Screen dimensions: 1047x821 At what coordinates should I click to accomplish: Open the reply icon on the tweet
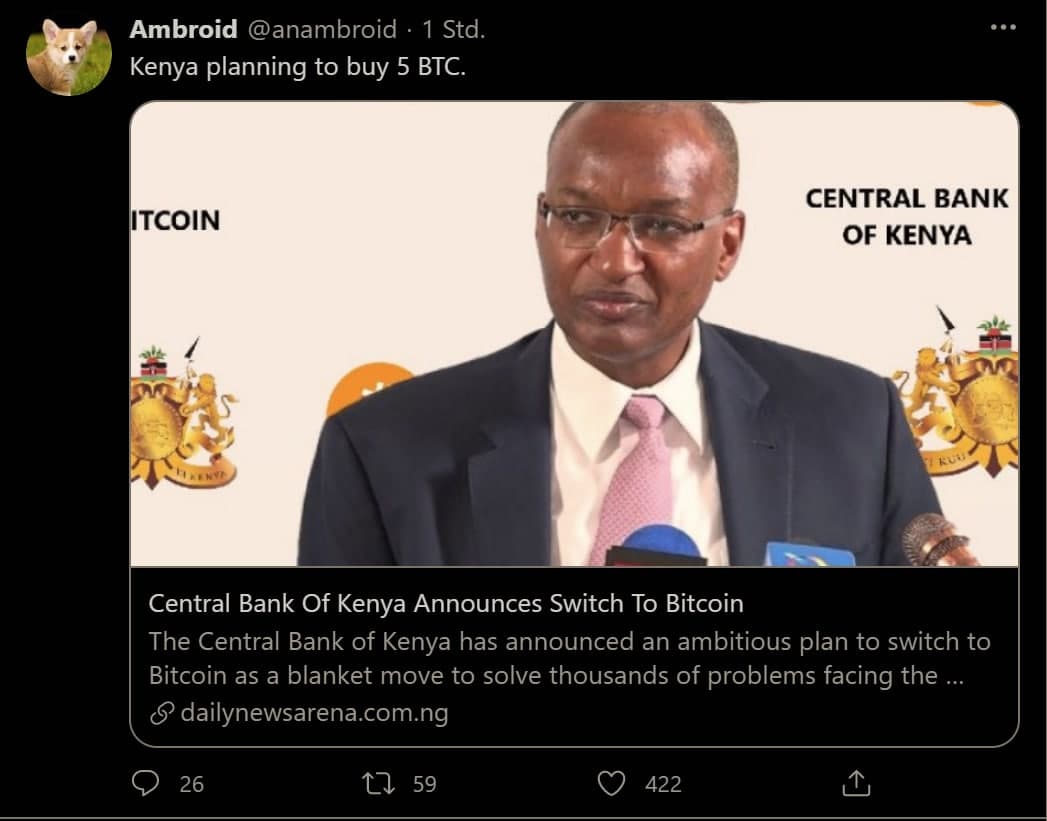(145, 783)
